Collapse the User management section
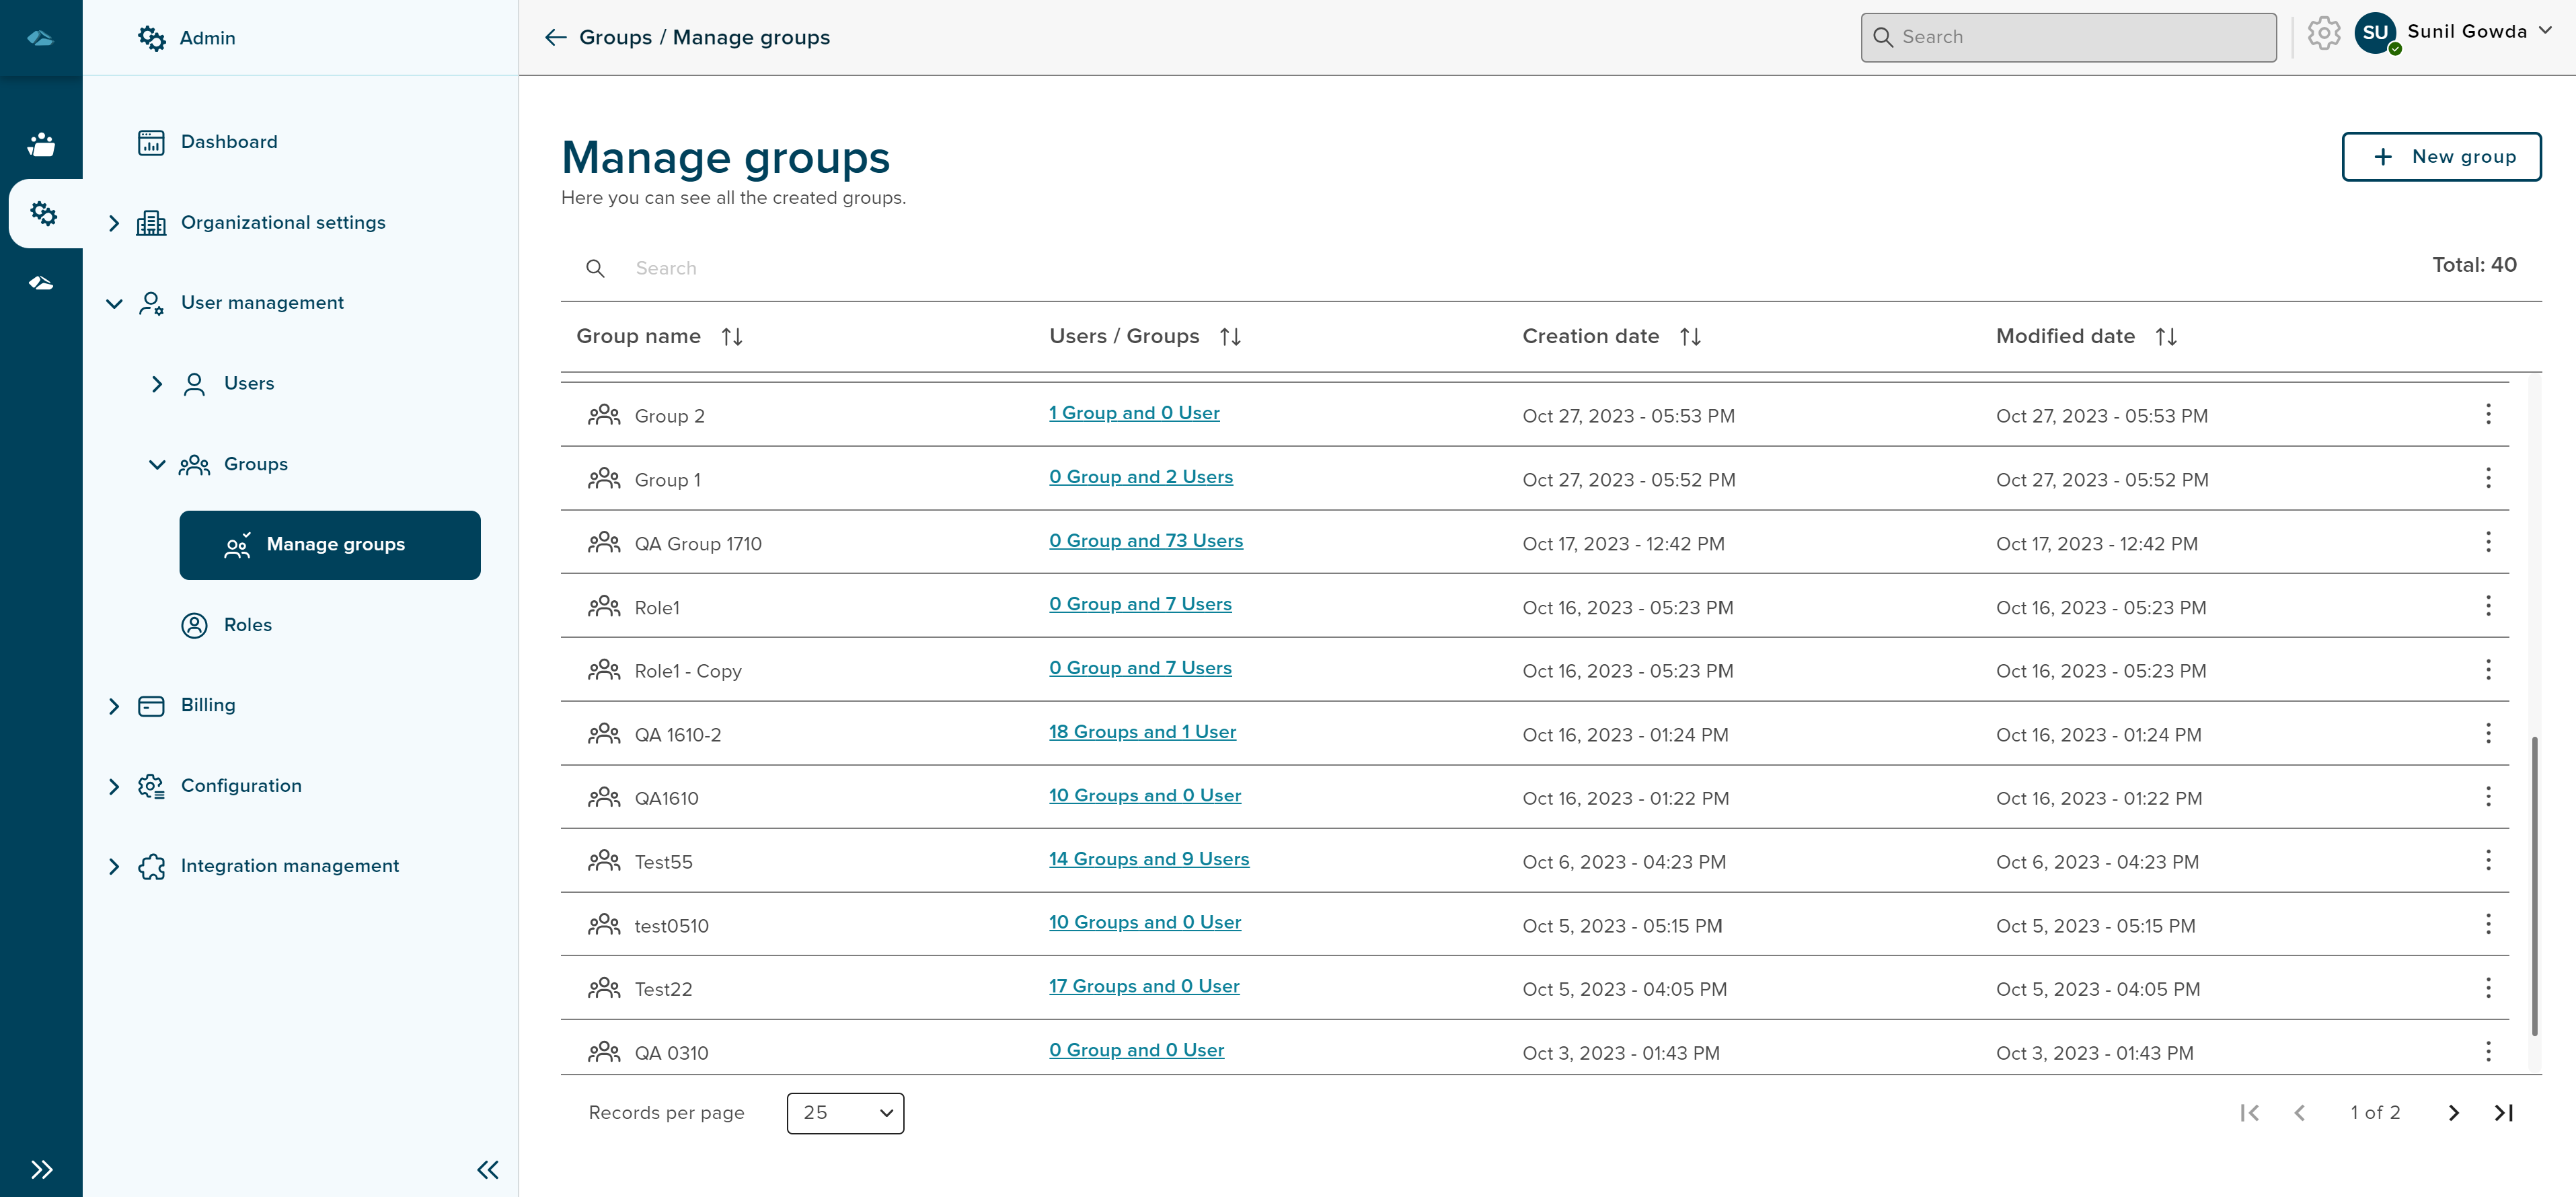The height and width of the screenshot is (1197, 2576). point(114,303)
